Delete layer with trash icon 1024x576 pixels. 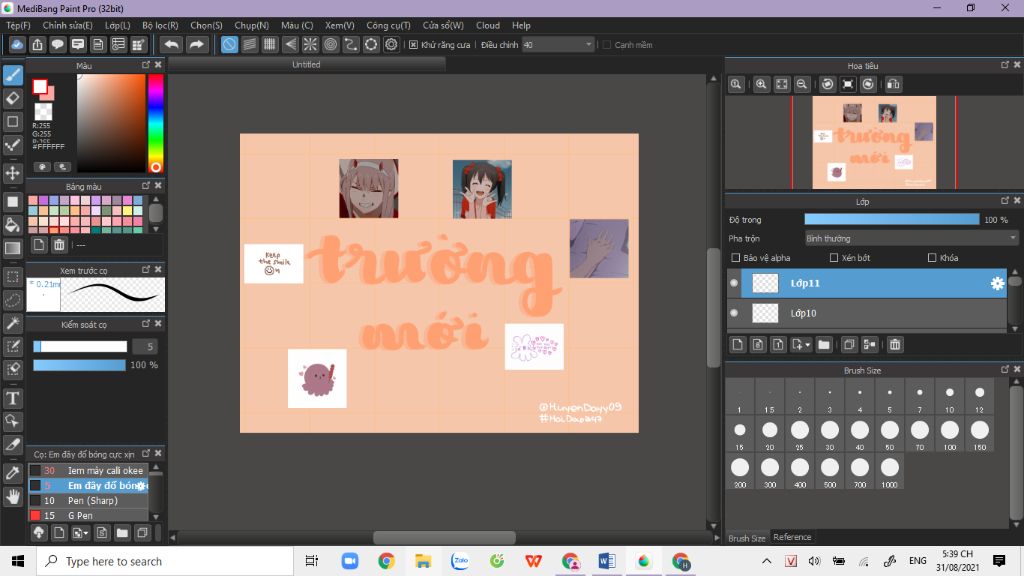pos(895,344)
